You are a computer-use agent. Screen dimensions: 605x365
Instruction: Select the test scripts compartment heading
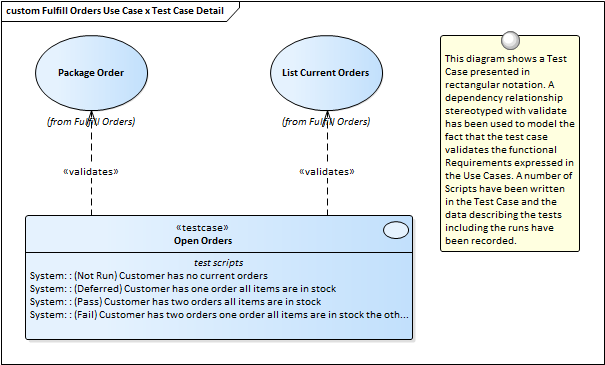[x=218, y=263]
